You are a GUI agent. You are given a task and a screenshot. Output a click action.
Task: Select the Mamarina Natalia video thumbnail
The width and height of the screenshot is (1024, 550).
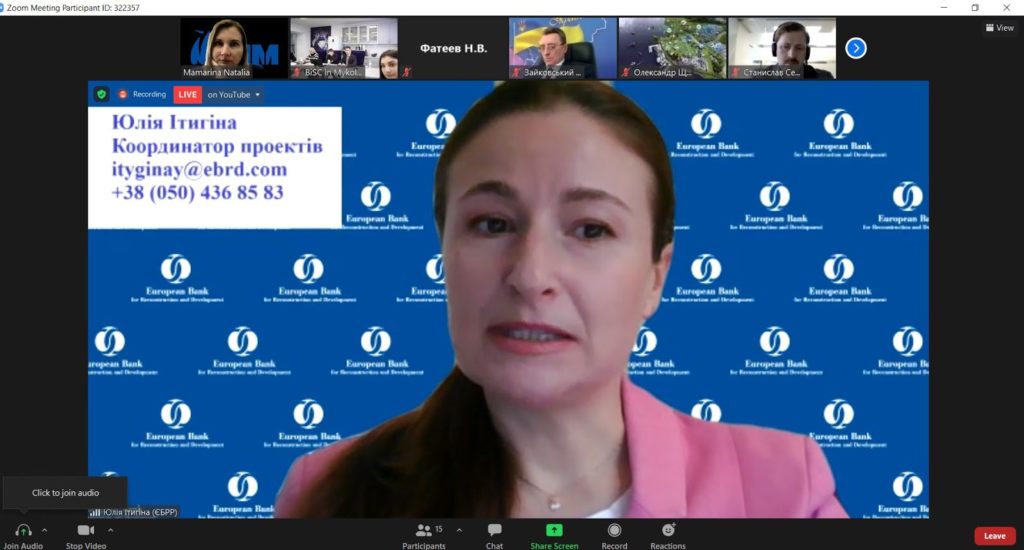(234, 48)
